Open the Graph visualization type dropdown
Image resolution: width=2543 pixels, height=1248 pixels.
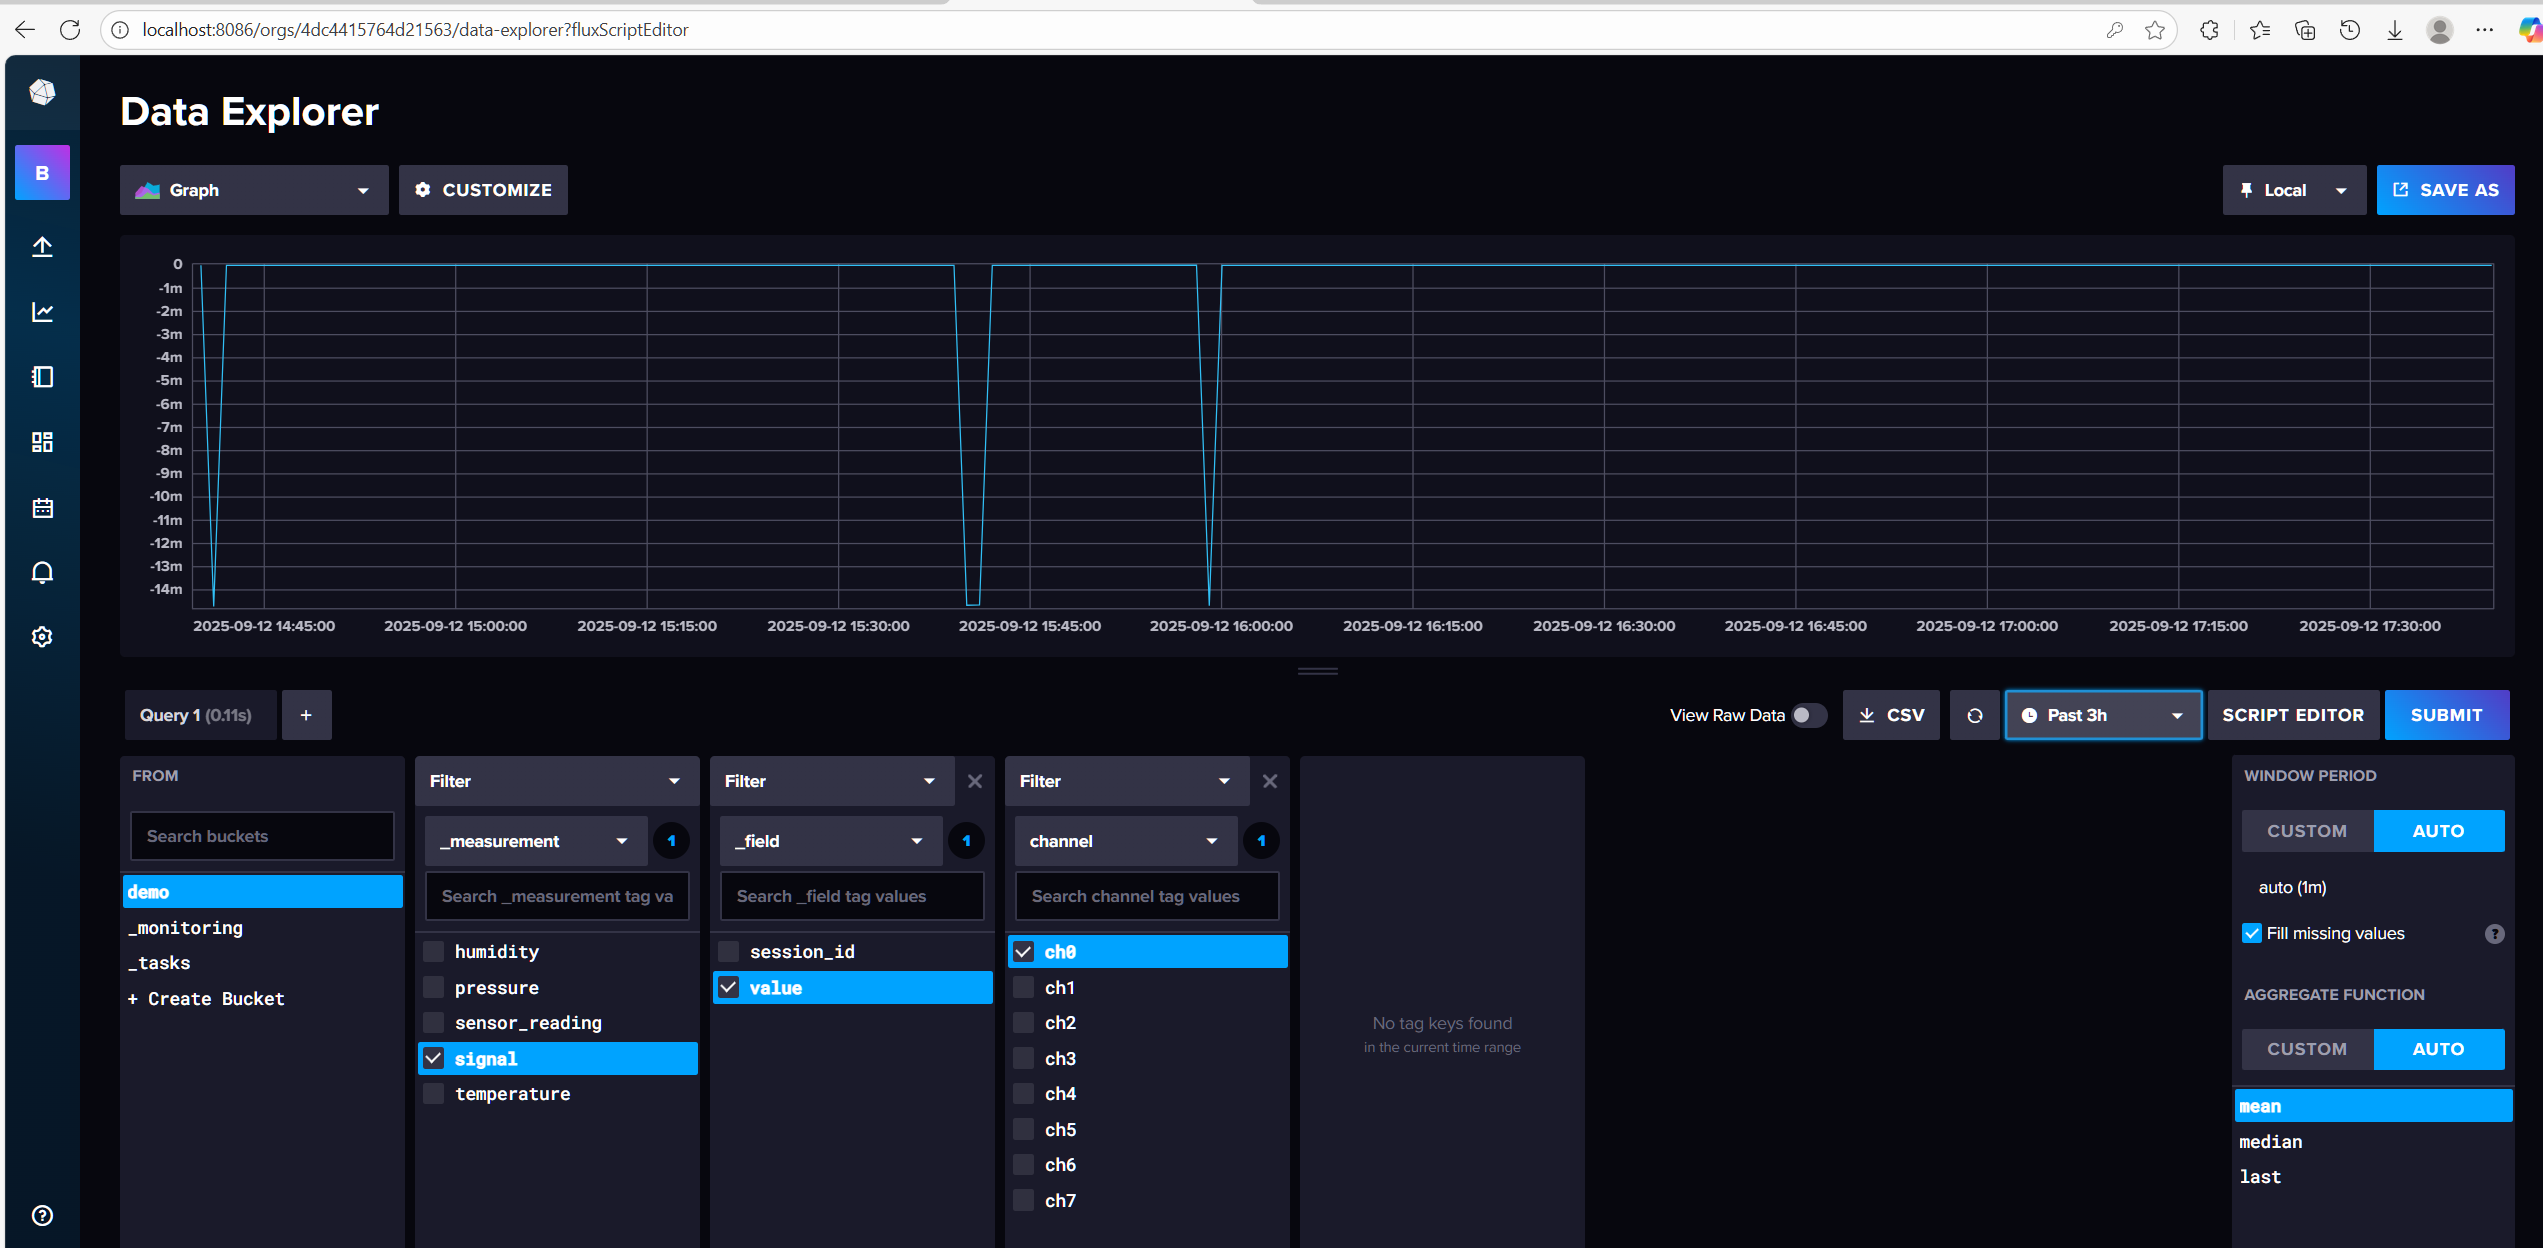coord(254,190)
